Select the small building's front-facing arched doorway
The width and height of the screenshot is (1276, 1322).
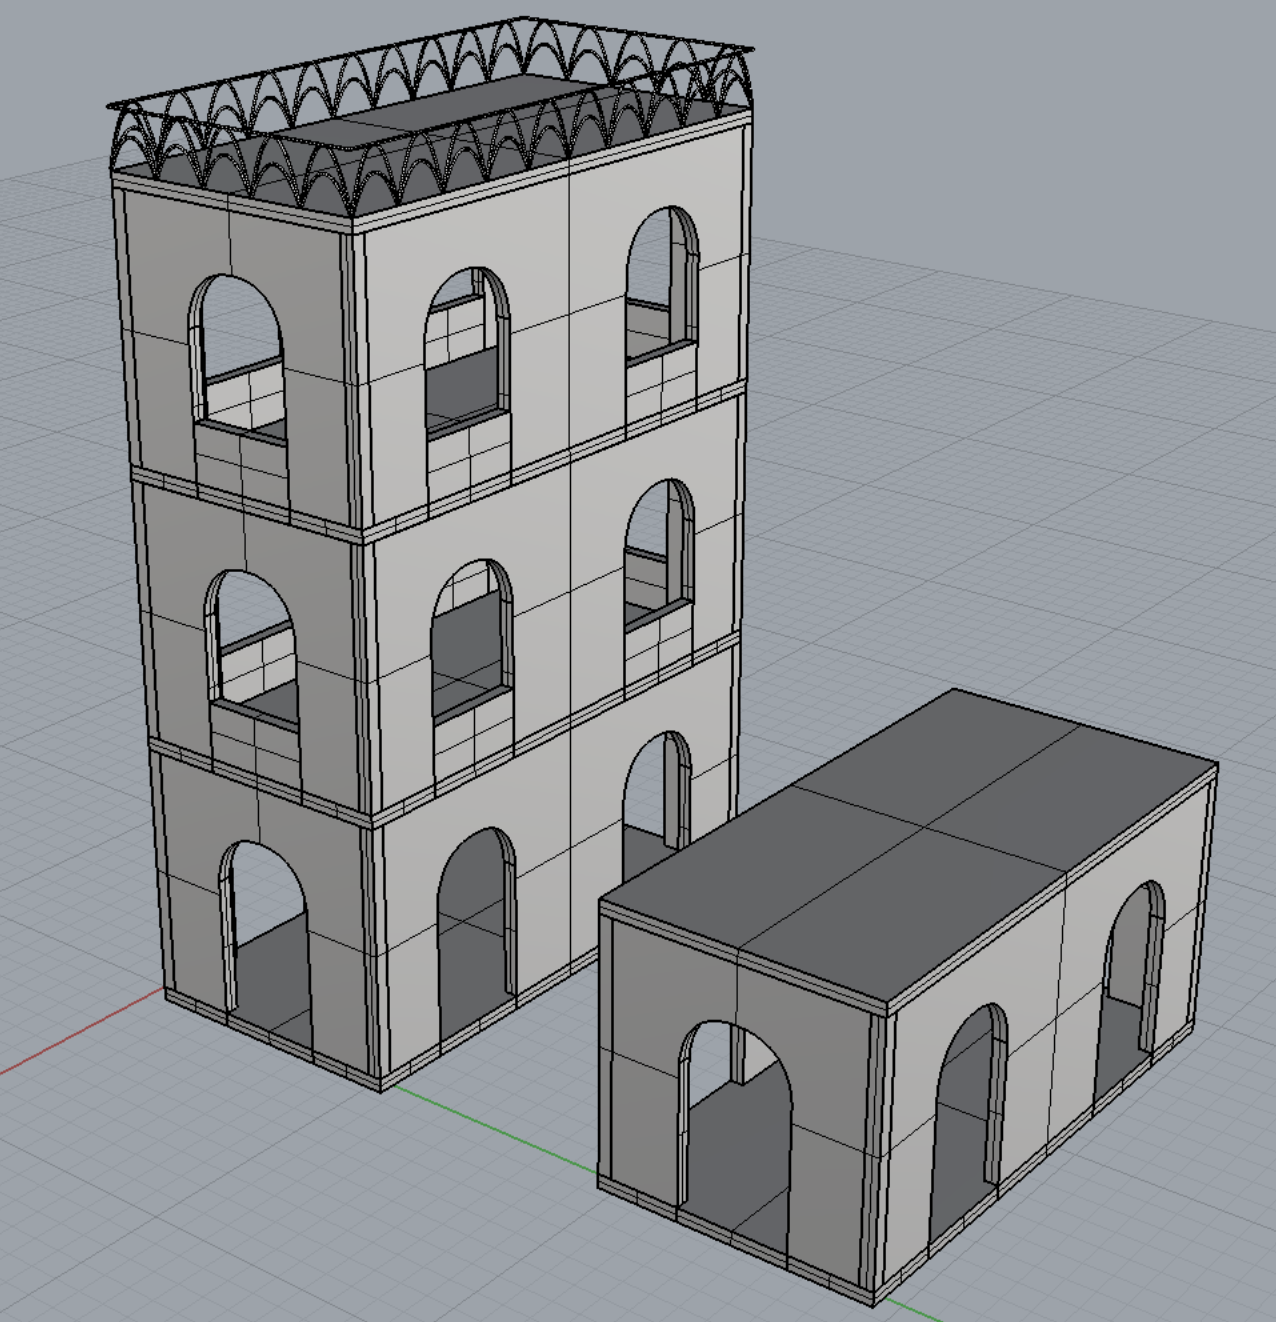pyautogui.click(x=735, y=1110)
